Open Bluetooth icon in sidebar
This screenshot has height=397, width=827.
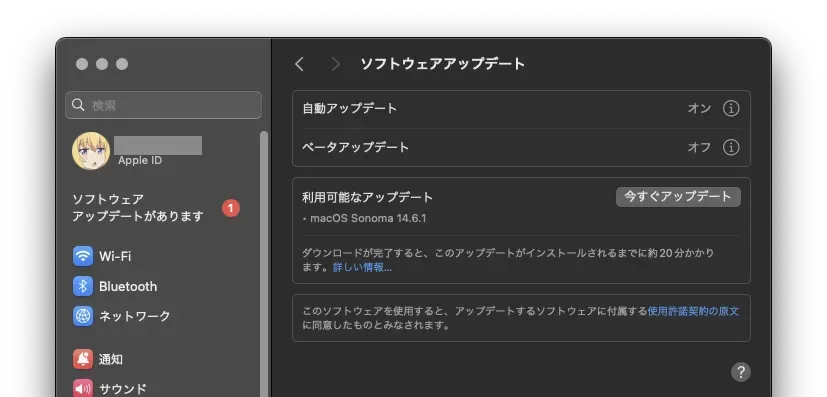coord(83,286)
